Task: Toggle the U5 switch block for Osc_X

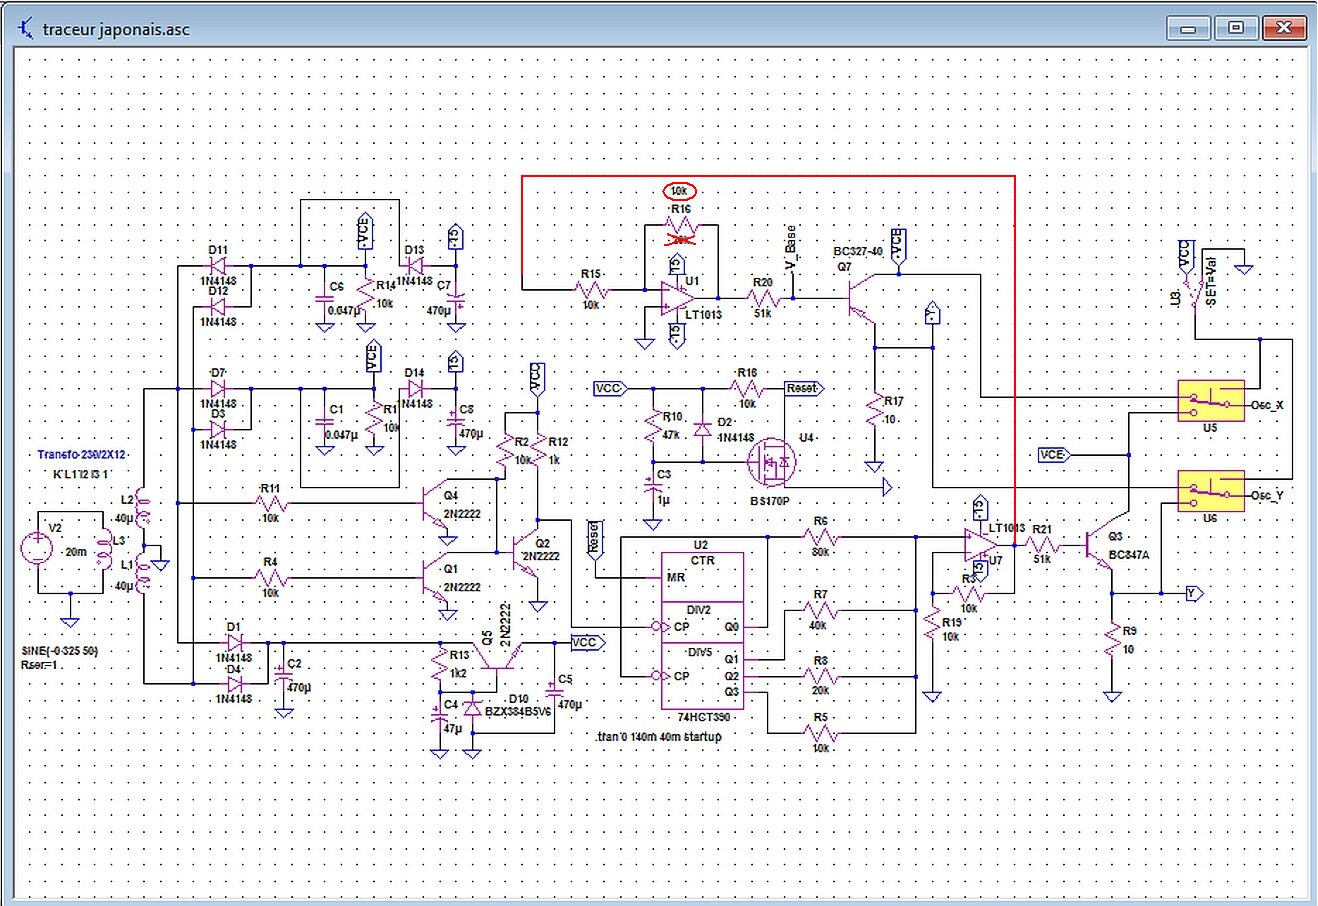Action: 1210,404
